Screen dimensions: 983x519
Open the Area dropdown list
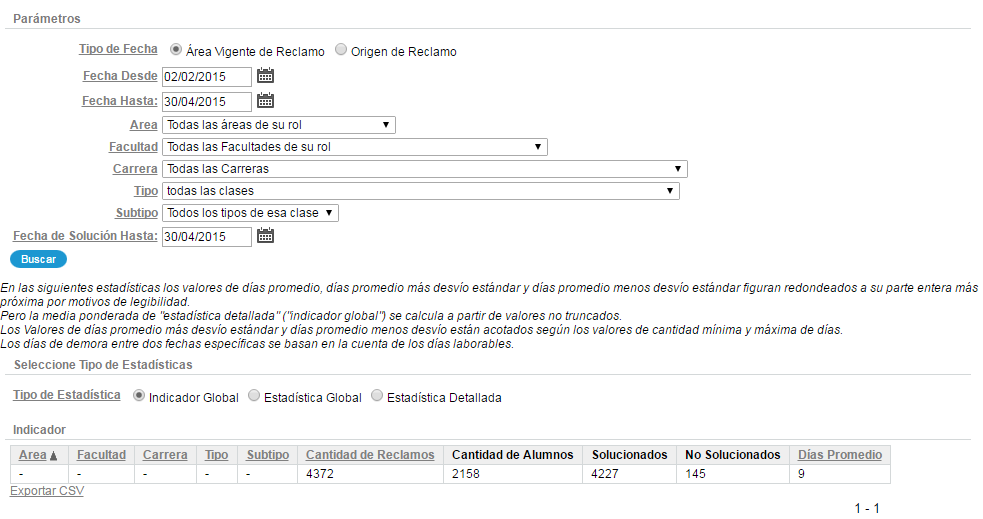tap(278, 125)
